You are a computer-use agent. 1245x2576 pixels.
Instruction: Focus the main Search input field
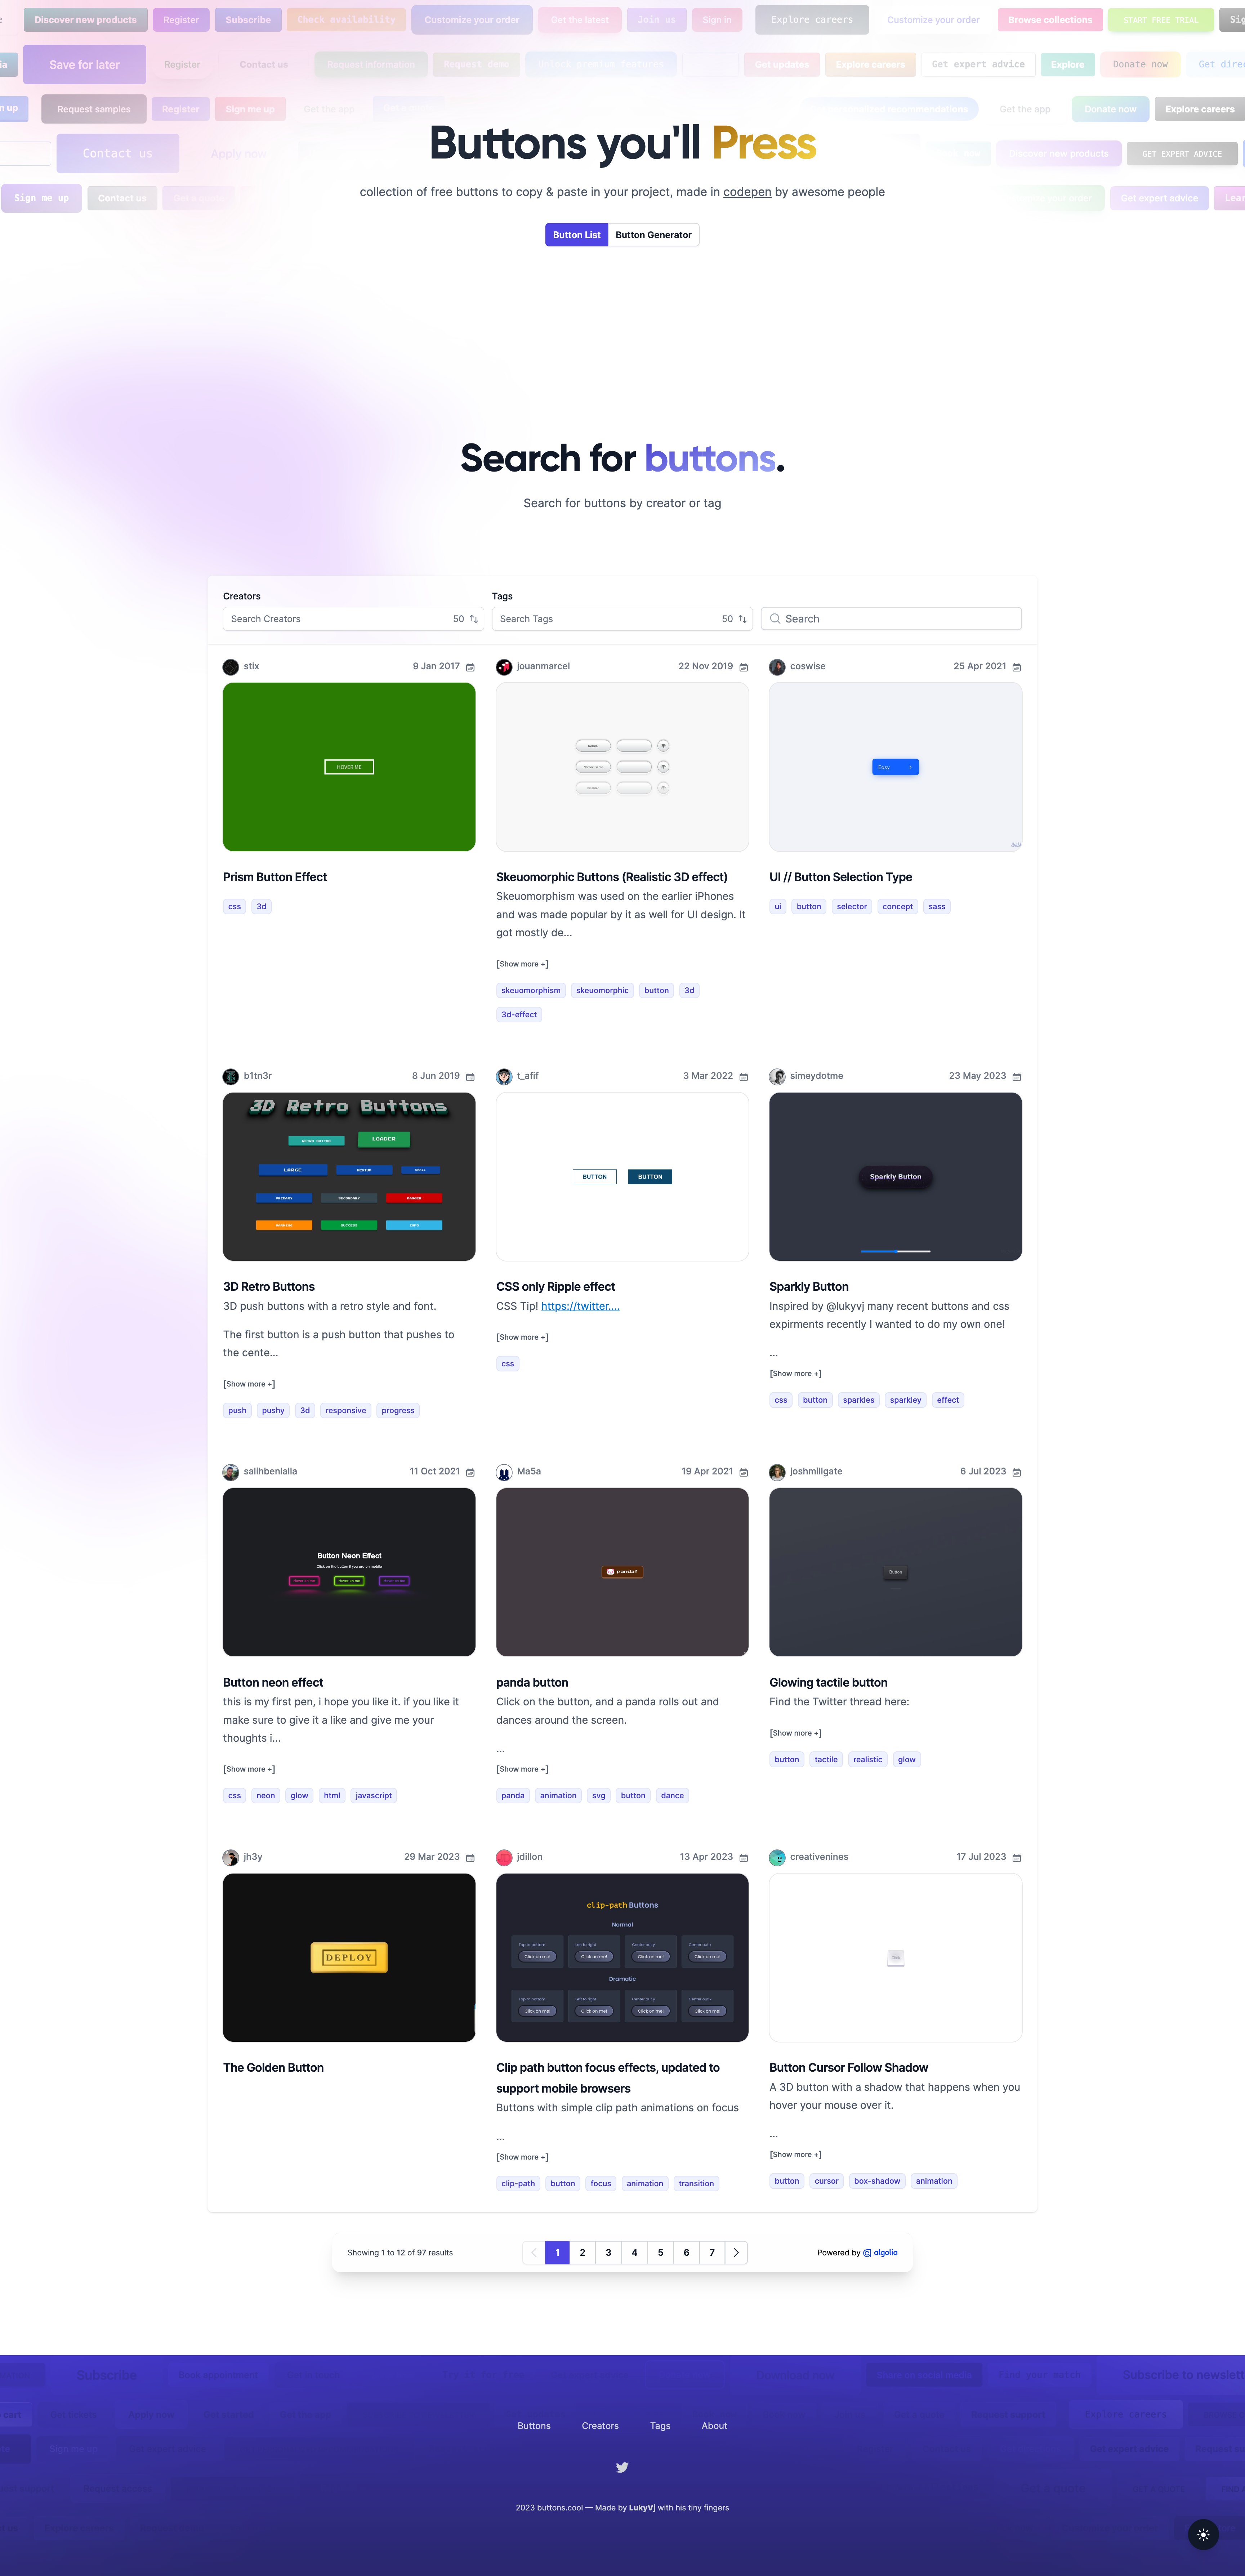tap(891, 619)
